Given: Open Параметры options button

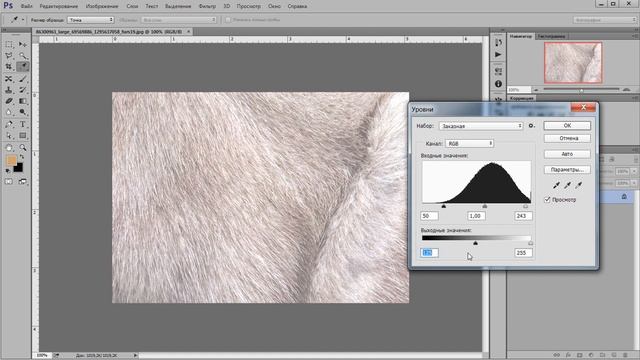Looking at the screenshot, I should pos(567,169).
